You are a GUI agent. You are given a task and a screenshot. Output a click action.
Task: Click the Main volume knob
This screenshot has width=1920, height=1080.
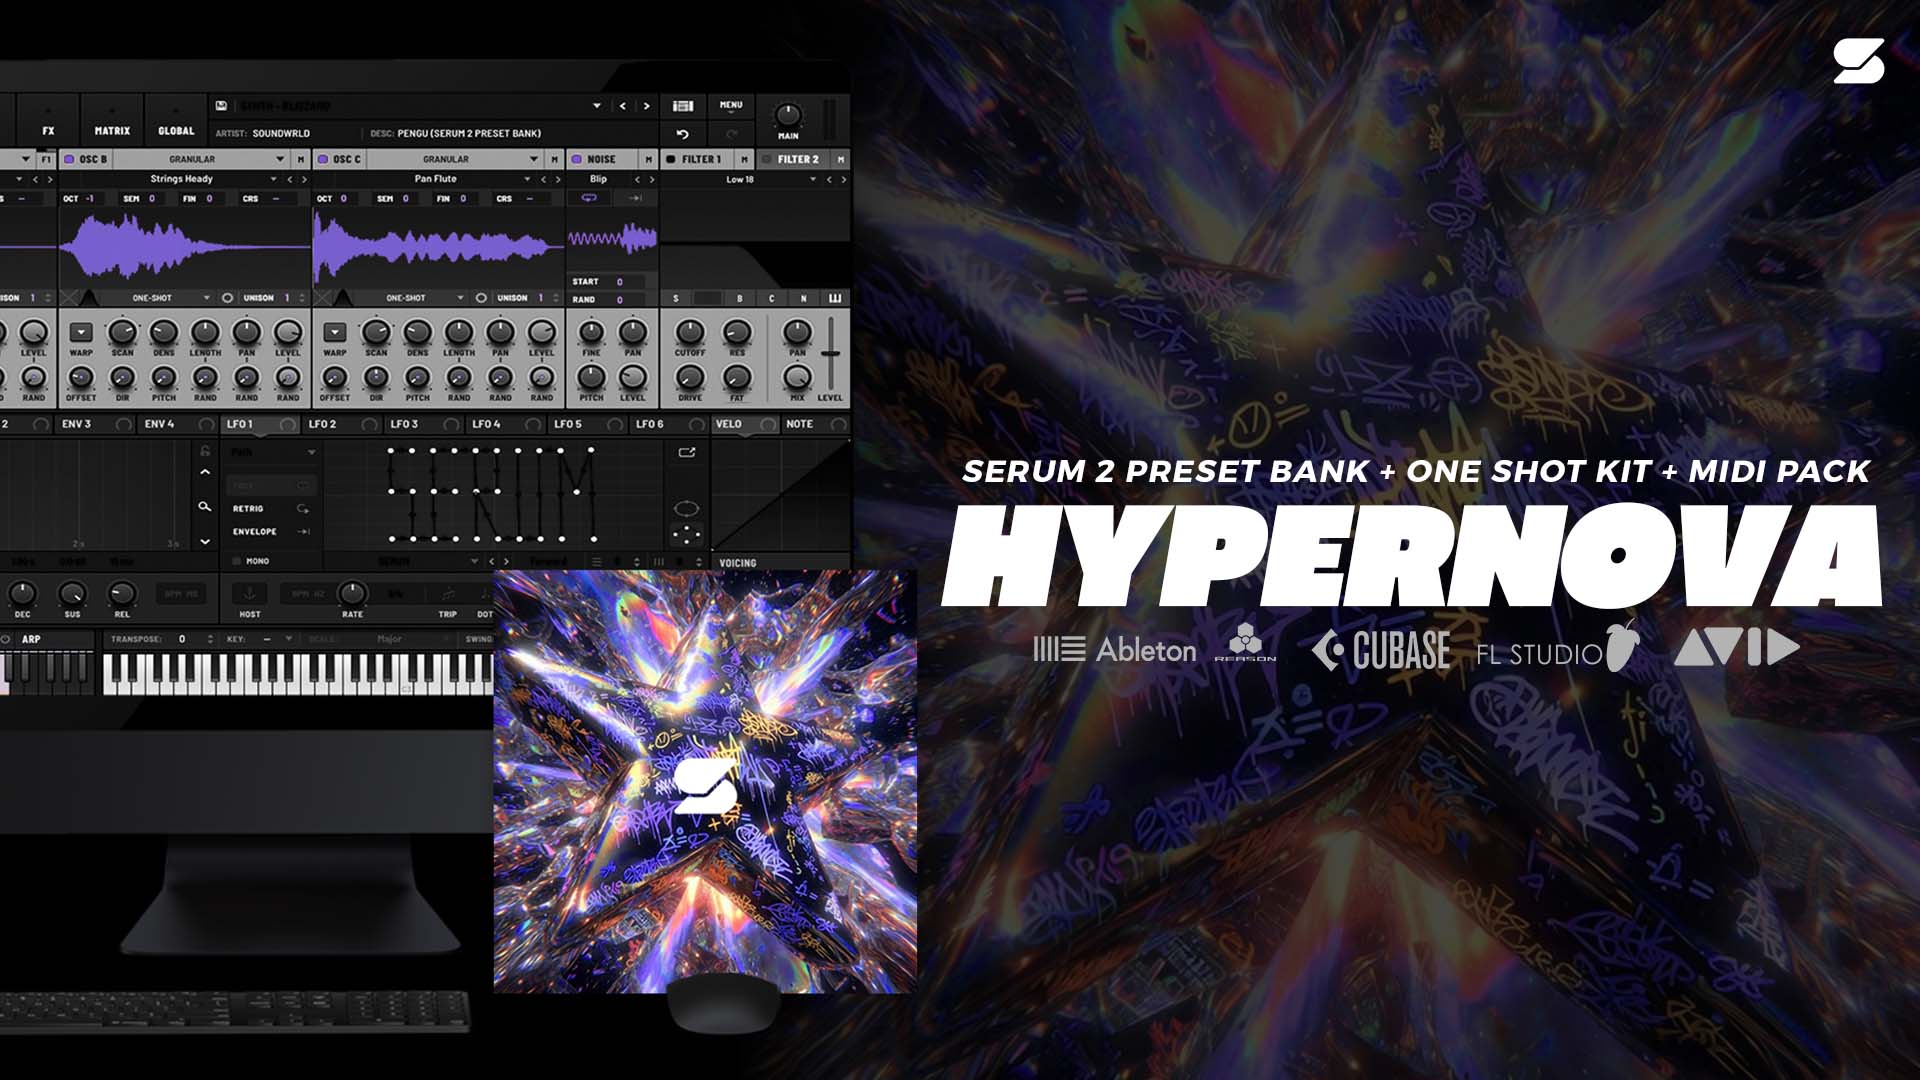[x=788, y=116]
